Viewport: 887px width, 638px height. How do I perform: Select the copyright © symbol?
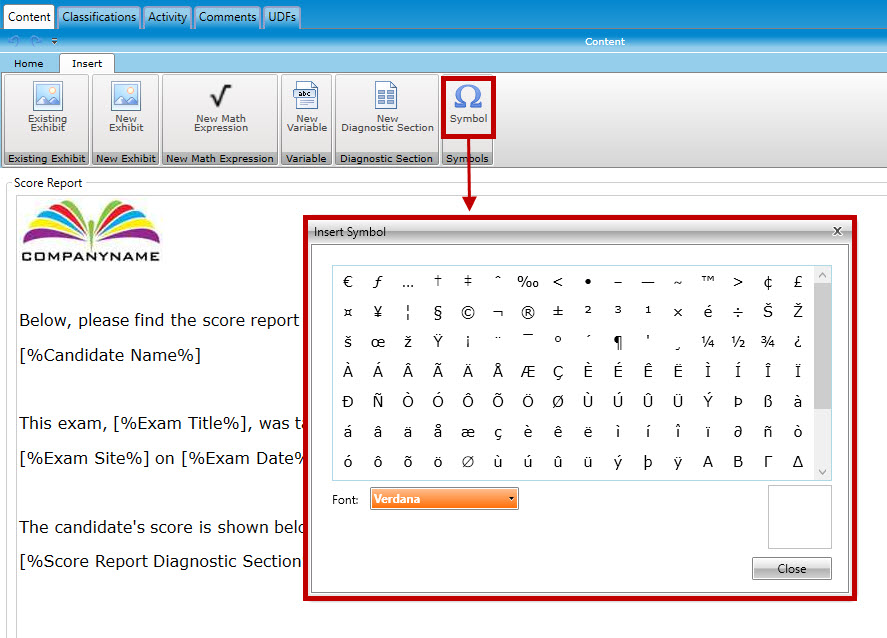click(x=467, y=312)
